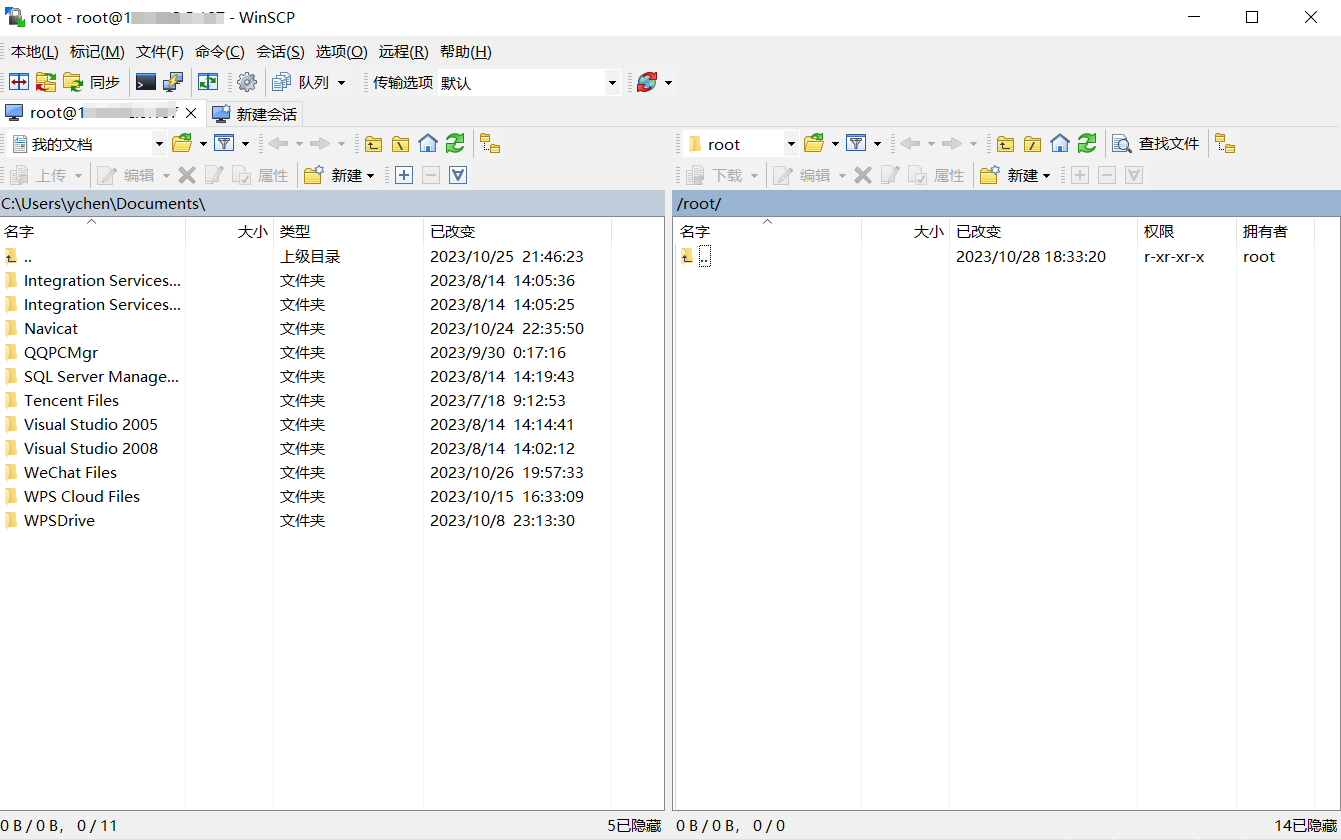
Task: Click the remote panel 新建 button
Action: coord(1009,175)
